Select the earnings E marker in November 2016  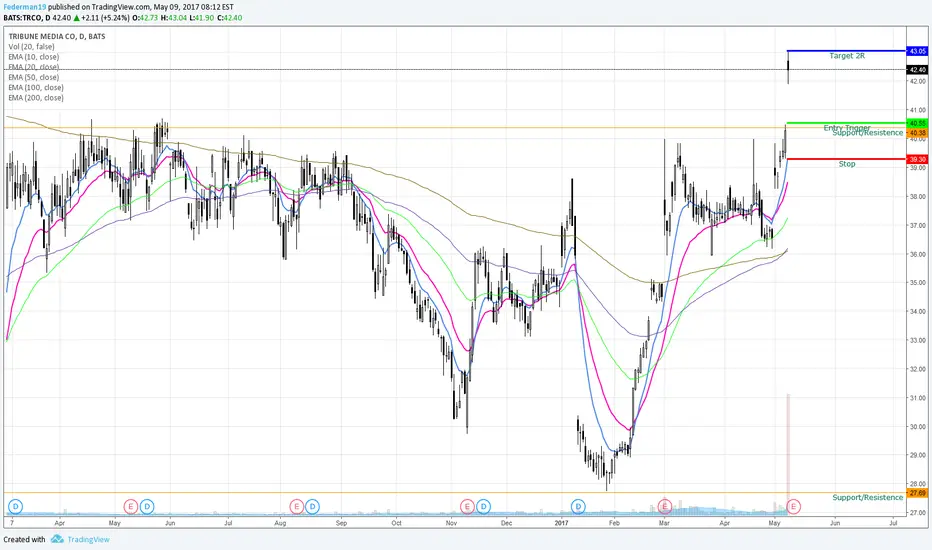[468, 507]
